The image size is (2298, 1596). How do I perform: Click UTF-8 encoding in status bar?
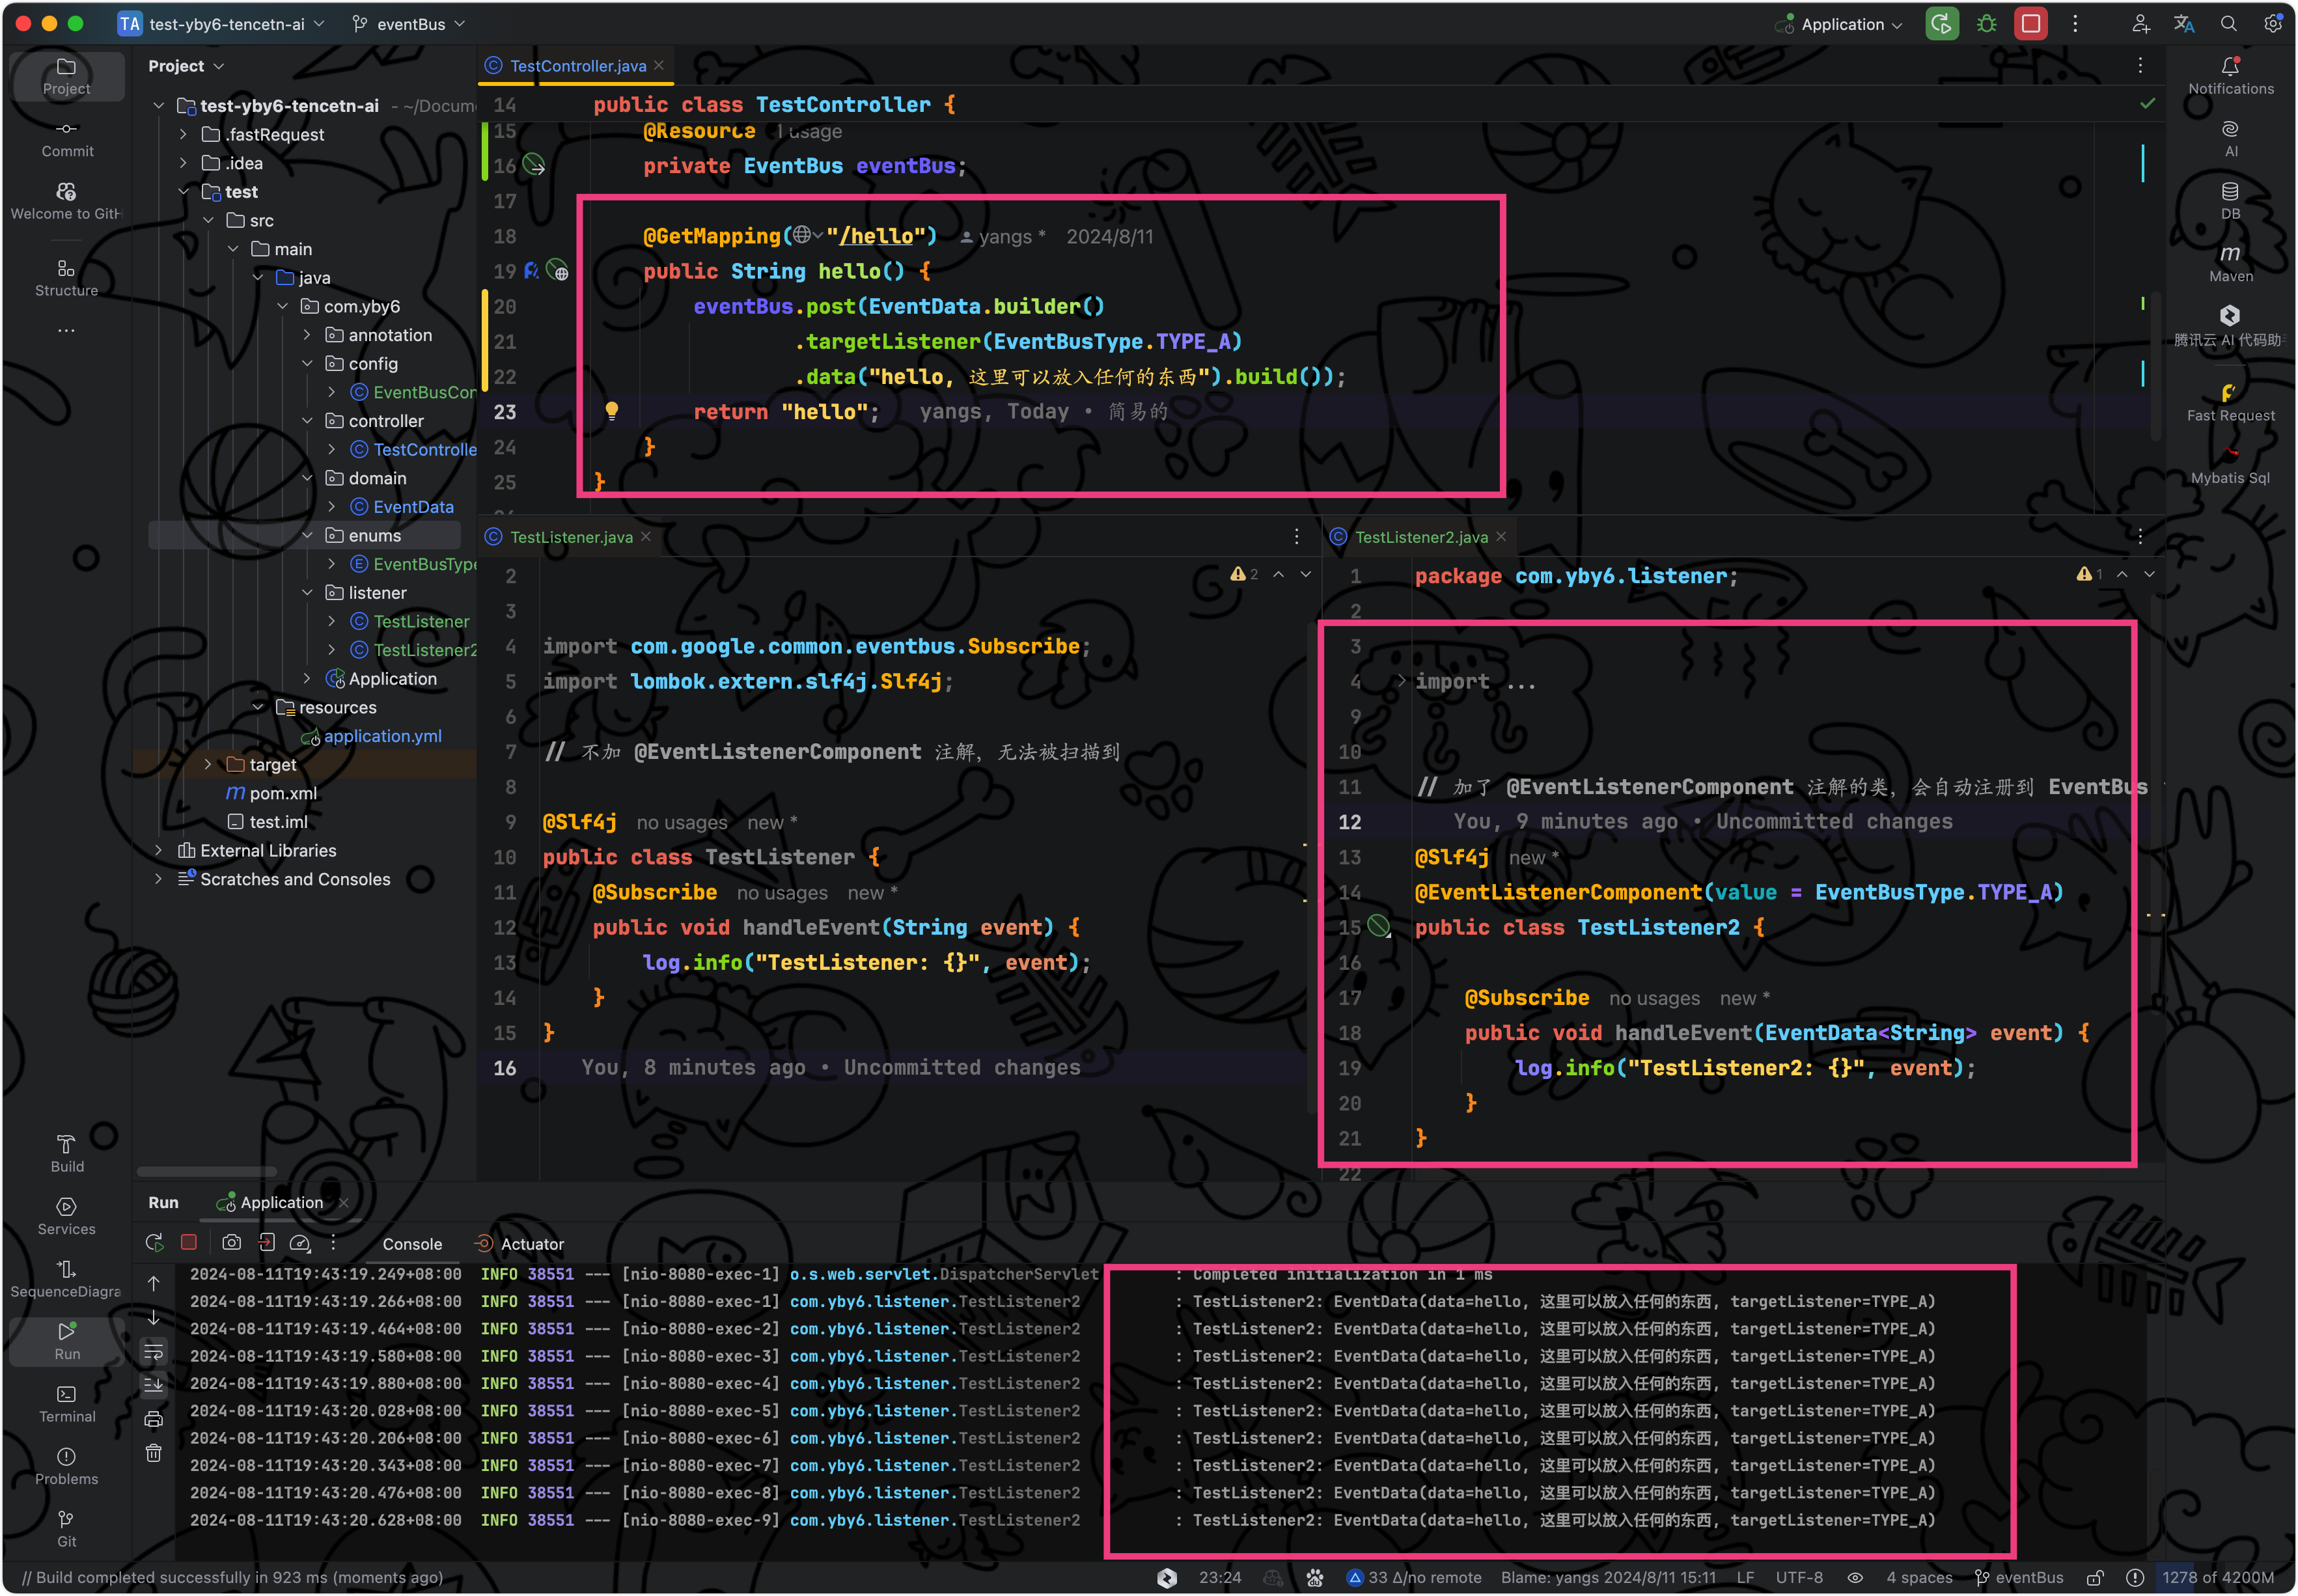pyautogui.click(x=1798, y=1577)
